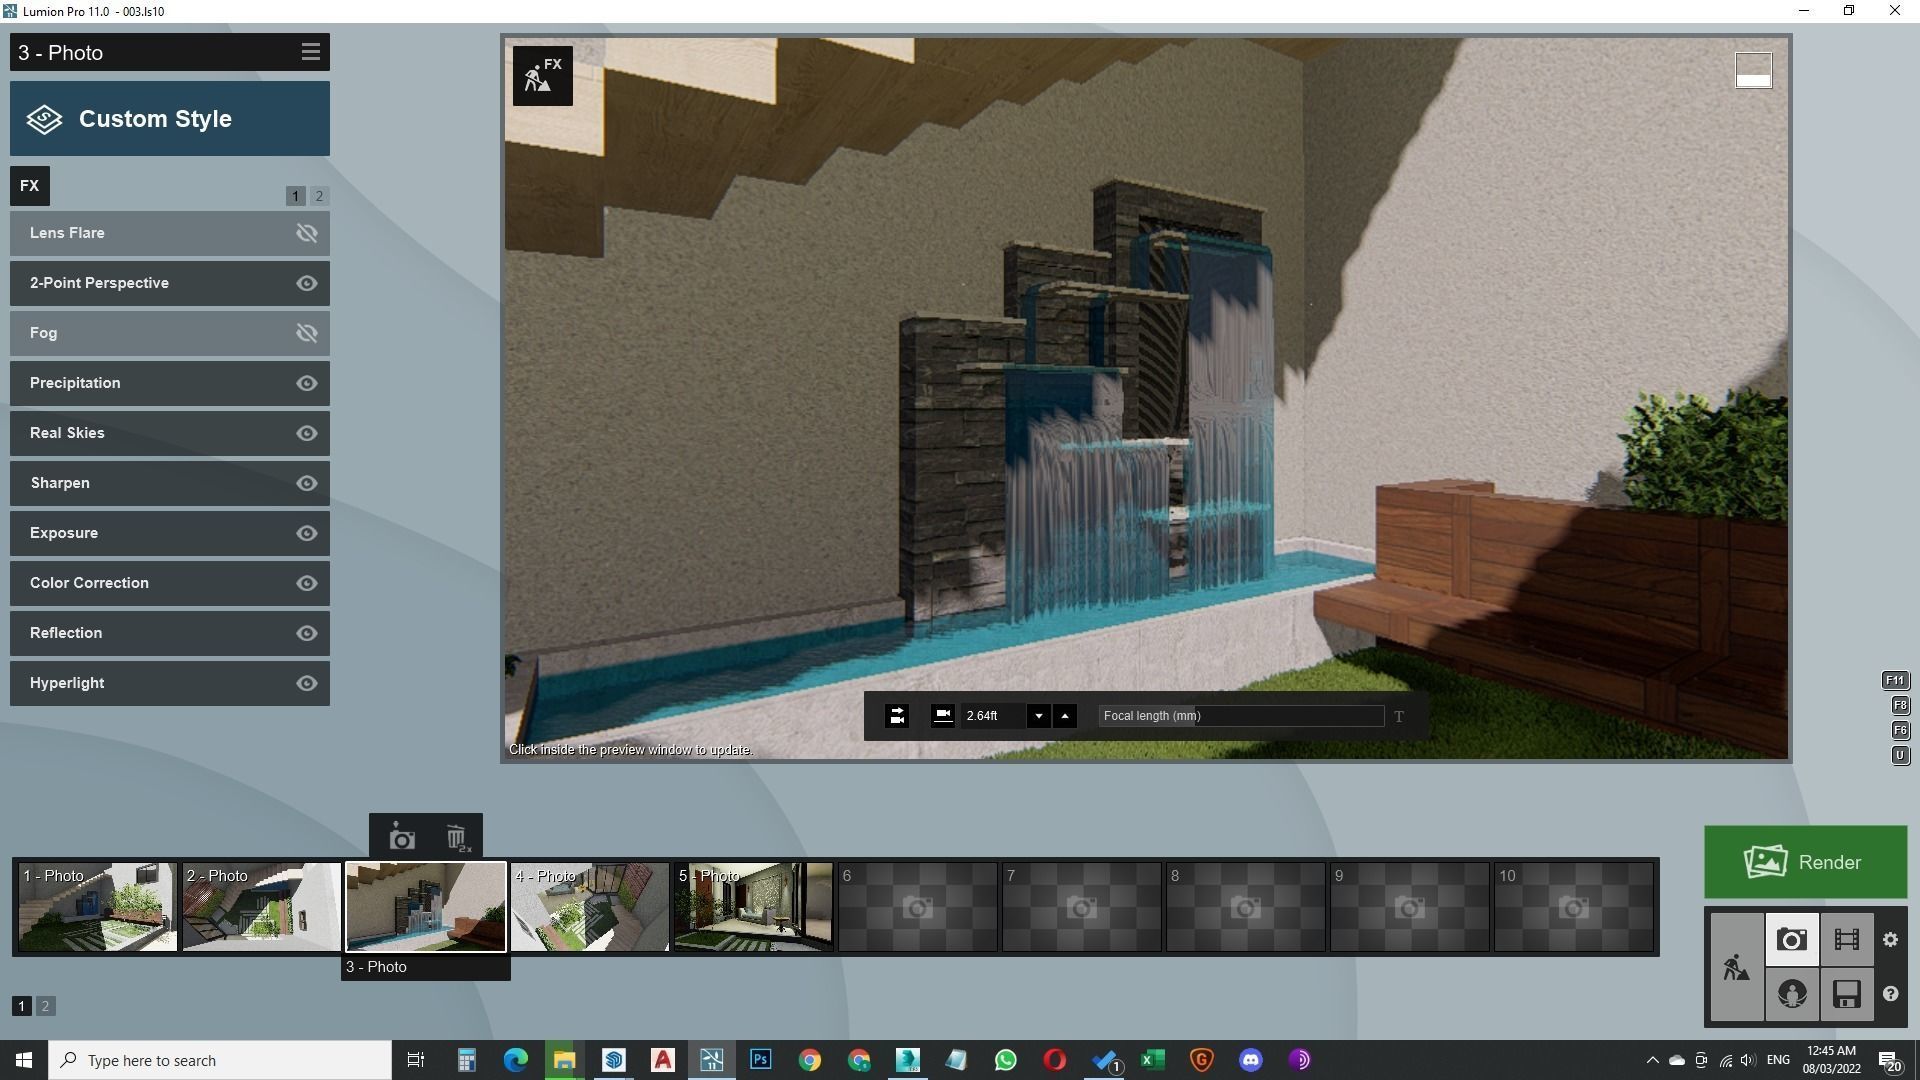The height and width of the screenshot is (1080, 1920).
Task: Lower camera height with down arrow
Action: click(x=1038, y=716)
